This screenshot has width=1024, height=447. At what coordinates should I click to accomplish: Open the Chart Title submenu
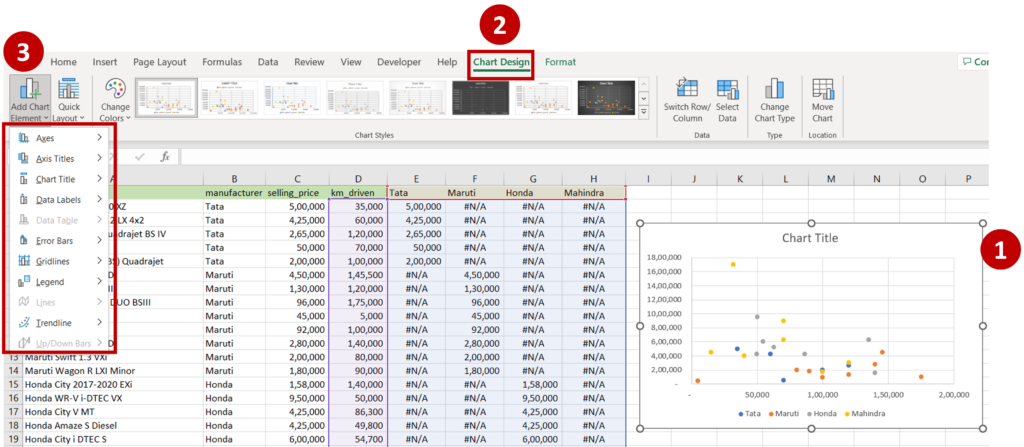click(60, 179)
